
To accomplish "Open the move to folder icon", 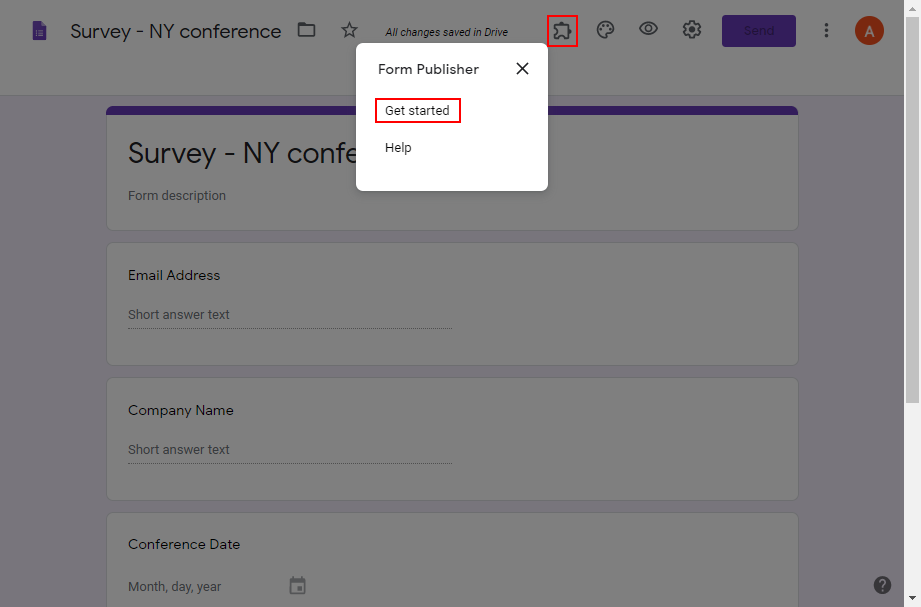I will pyautogui.click(x=306, y=30).
